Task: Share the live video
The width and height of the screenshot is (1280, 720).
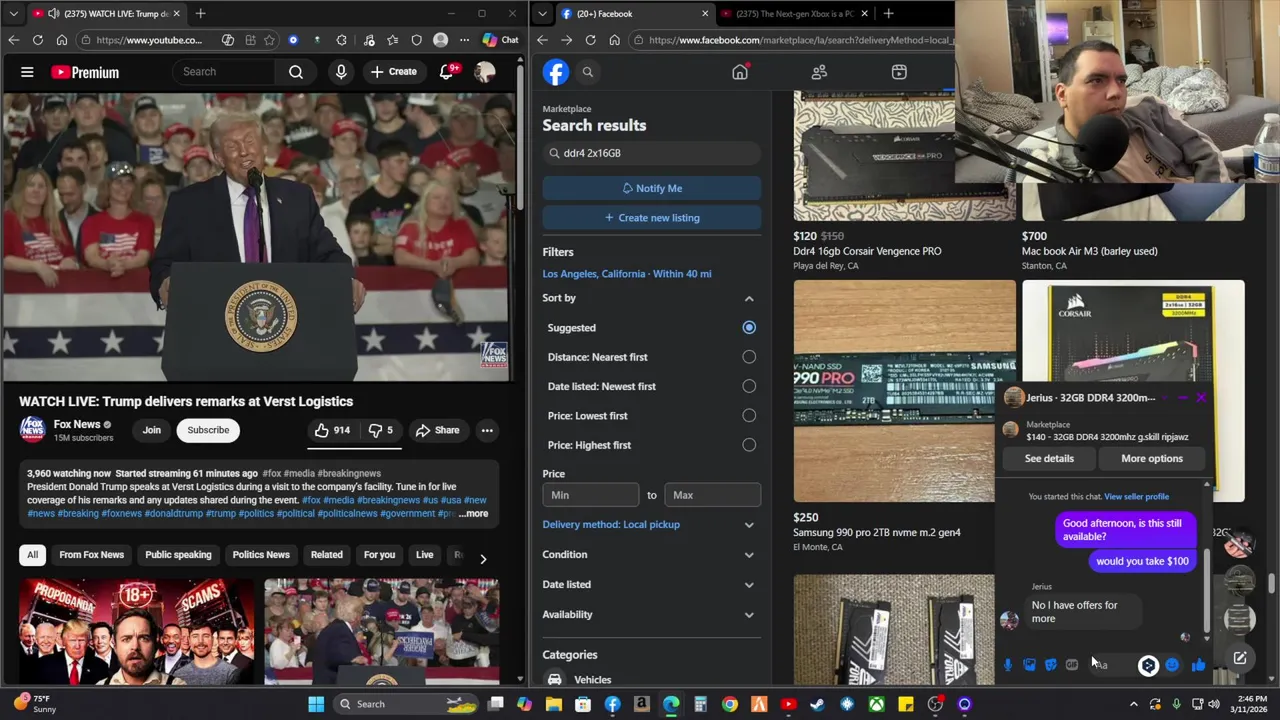Action: [437, 430]
